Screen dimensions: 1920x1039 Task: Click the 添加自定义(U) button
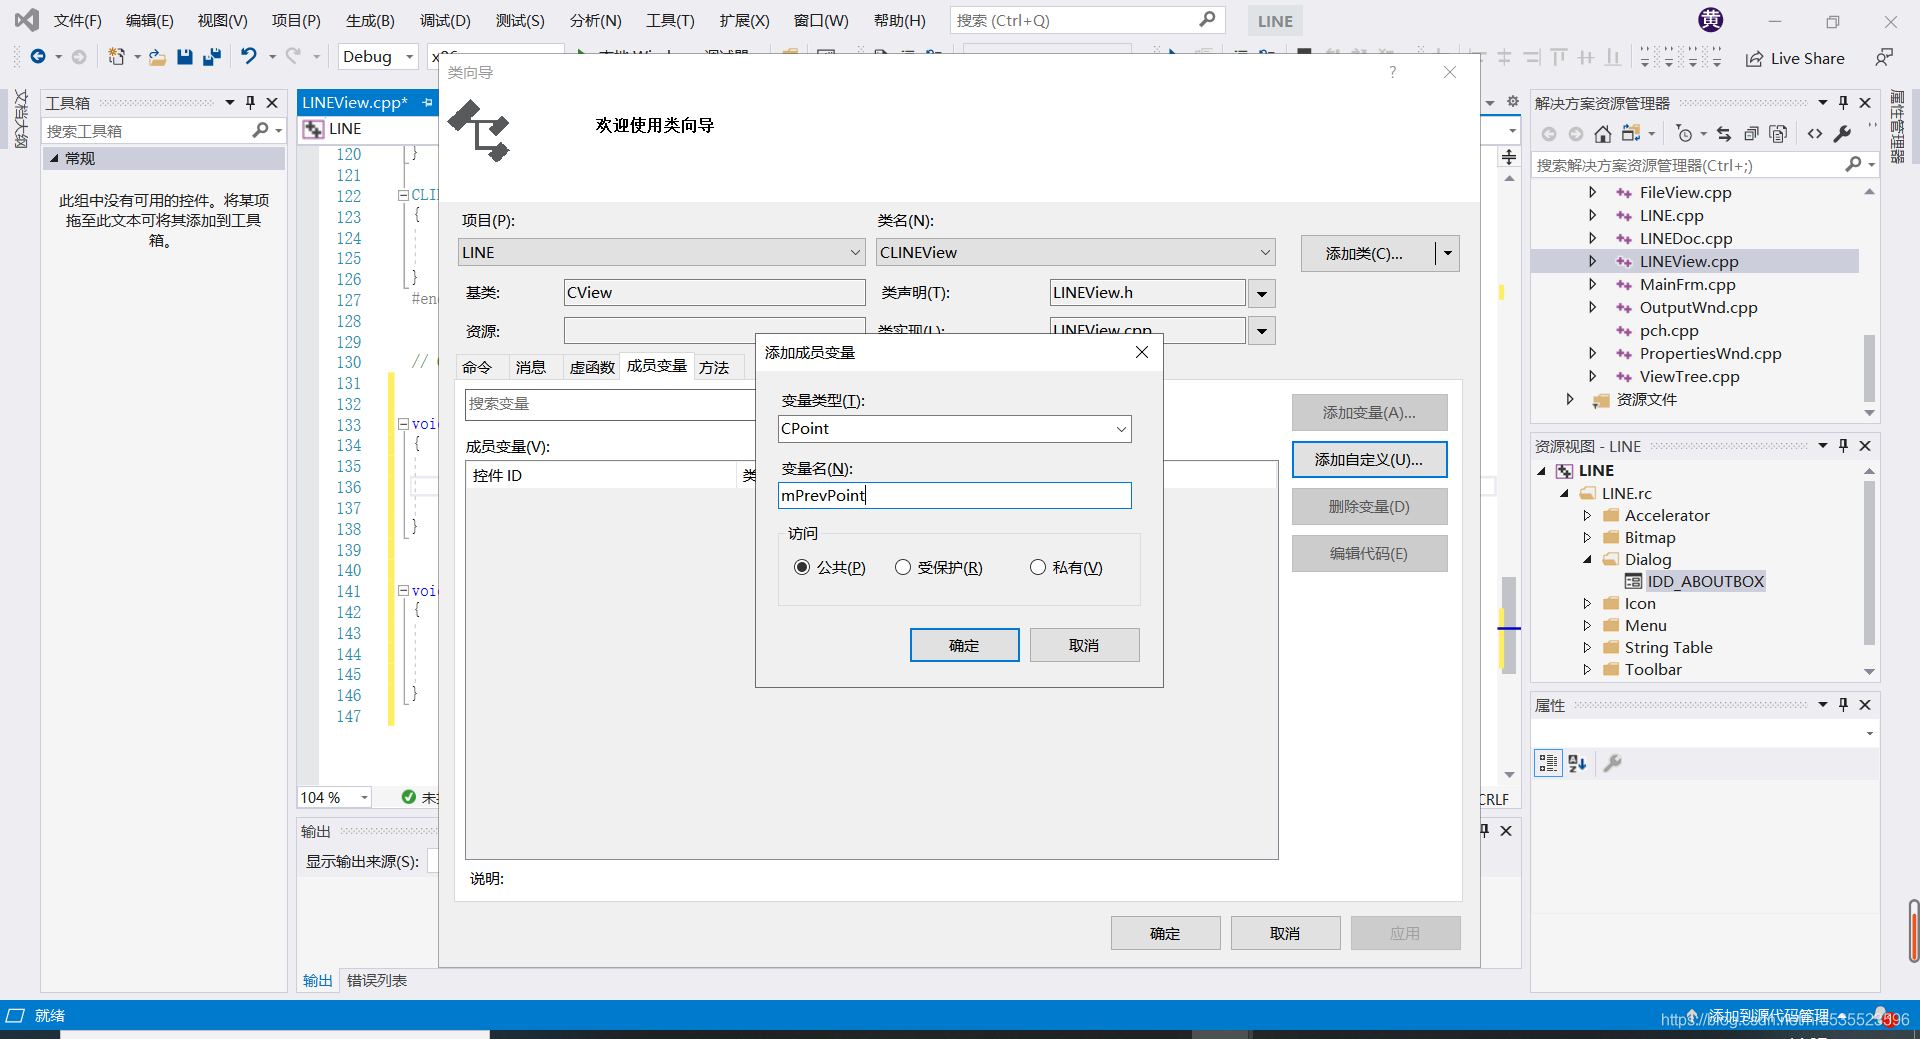pyautogui.click(x=1369, y=459)
